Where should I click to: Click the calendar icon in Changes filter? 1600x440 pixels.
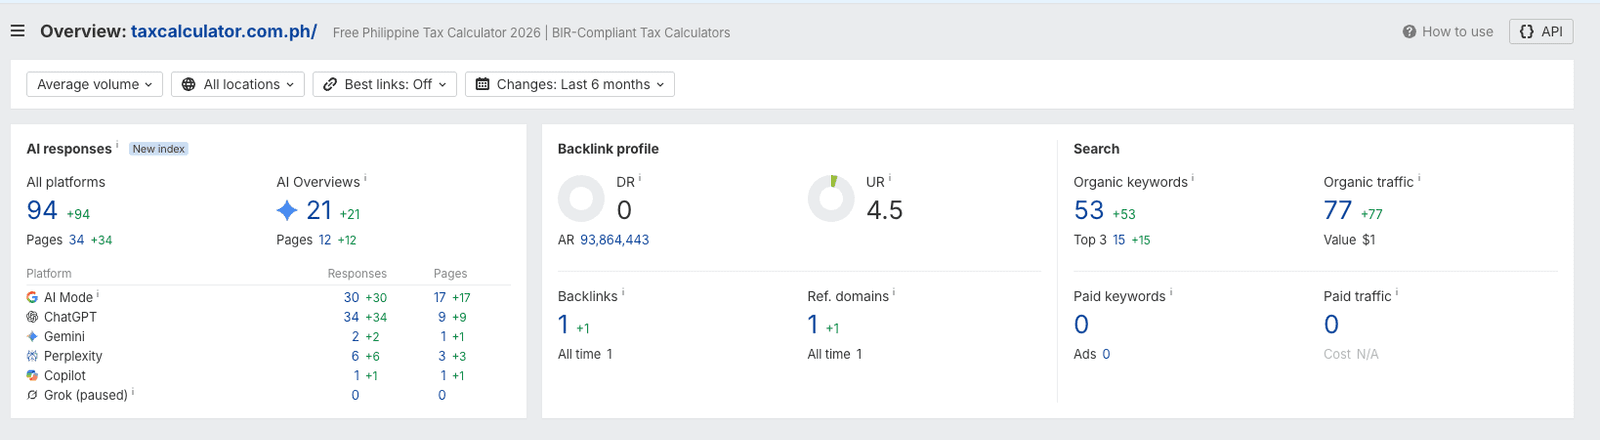[x=483, y=85]
